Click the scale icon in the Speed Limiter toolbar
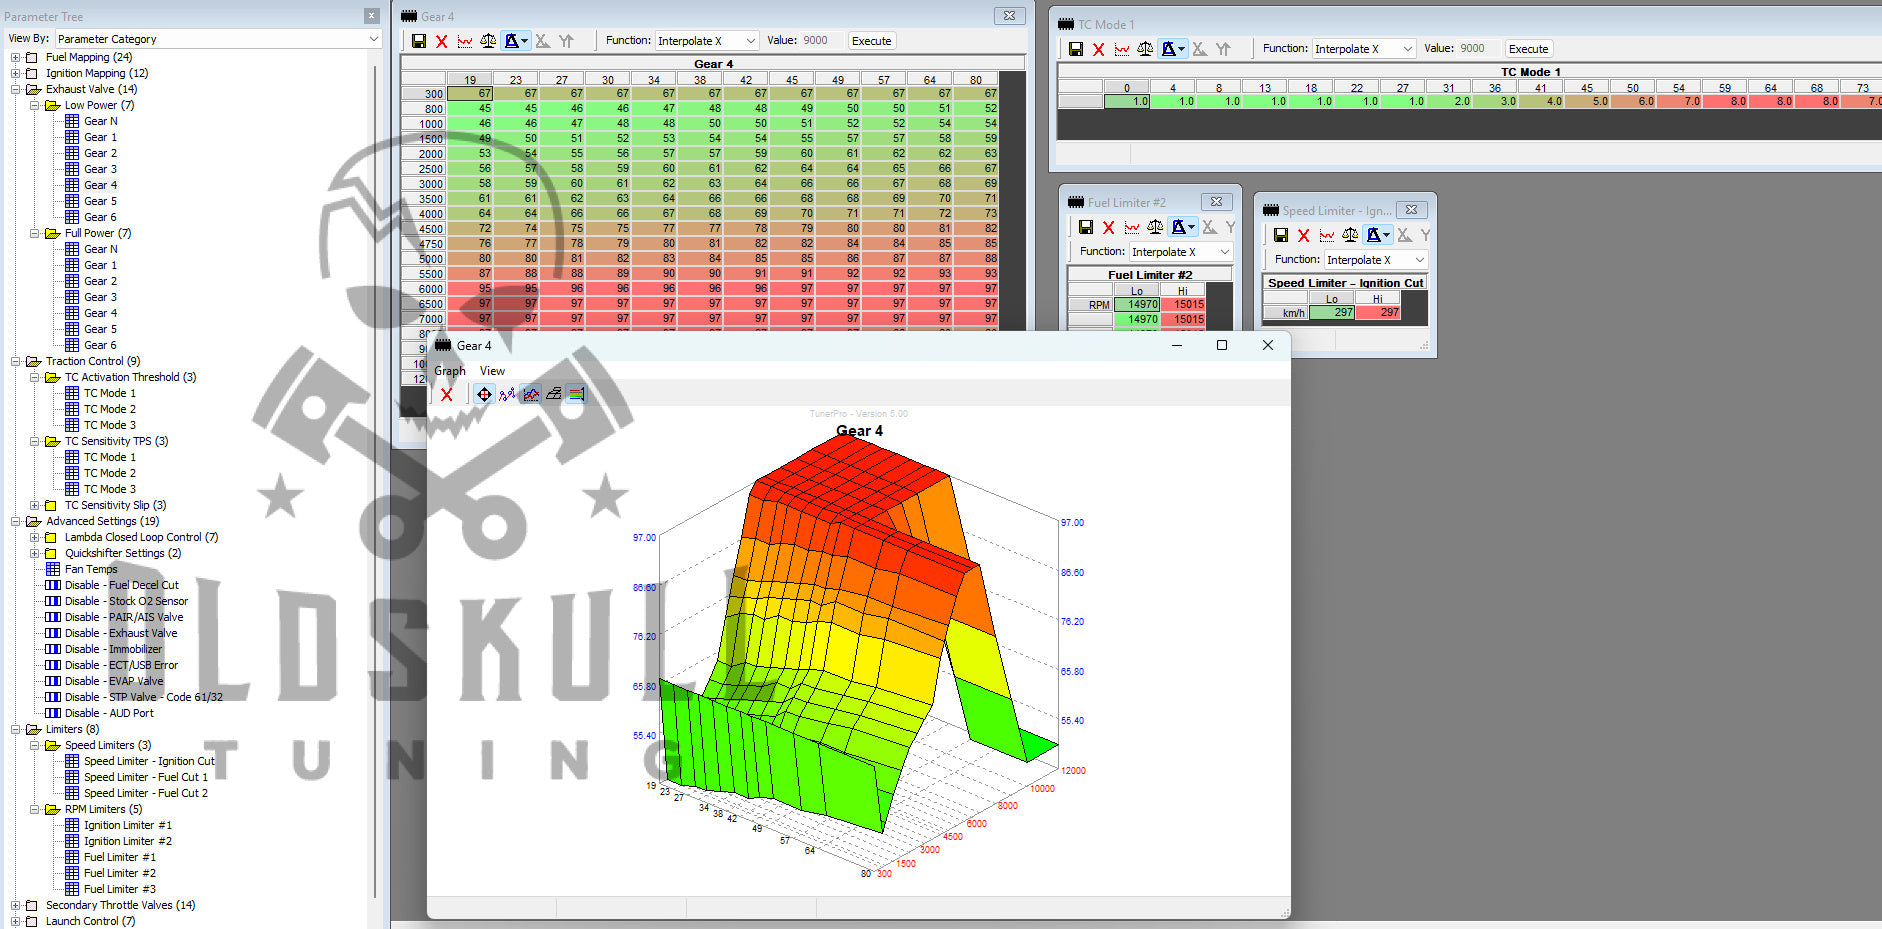This screenshot has width=1882, height=929. [x=1350, y=235]
